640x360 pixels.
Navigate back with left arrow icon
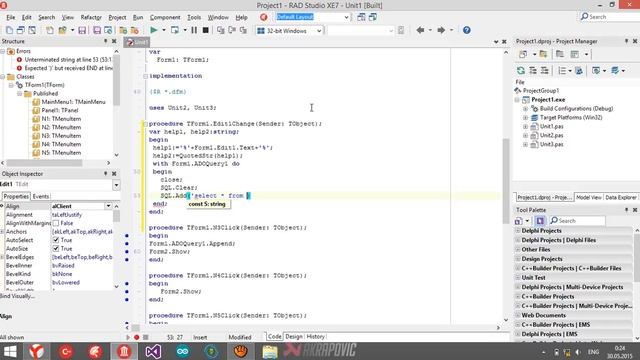tap(420, 30)
